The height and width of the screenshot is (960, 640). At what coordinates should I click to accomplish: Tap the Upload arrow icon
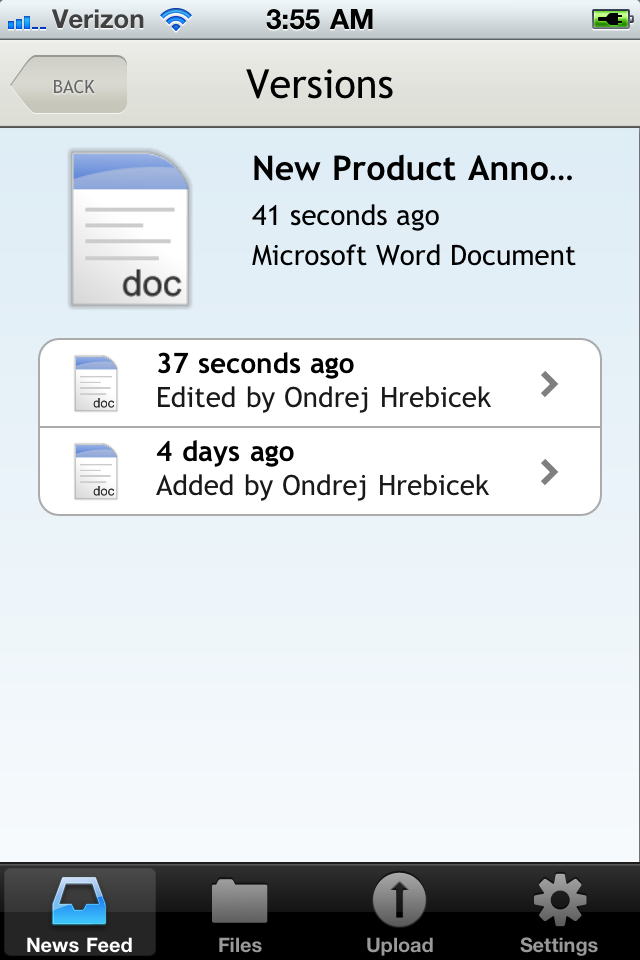tap(399, 903)
